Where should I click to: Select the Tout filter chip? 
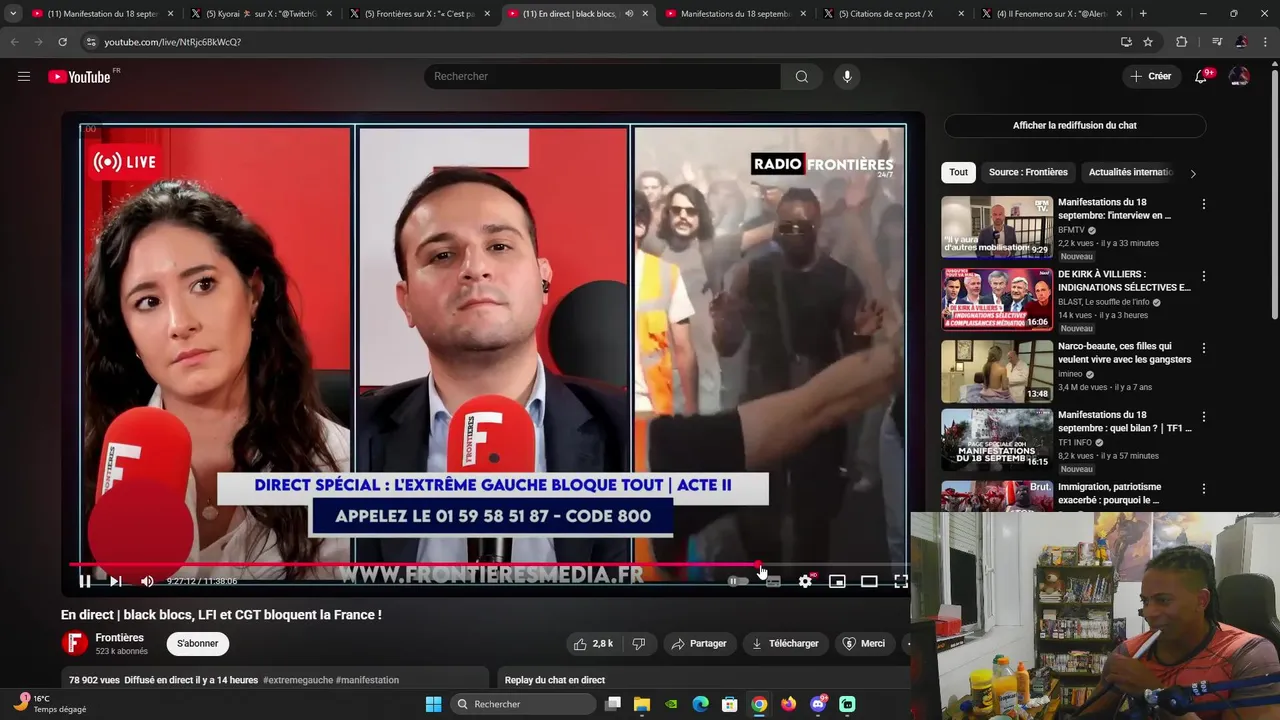[x=958, y=172]
